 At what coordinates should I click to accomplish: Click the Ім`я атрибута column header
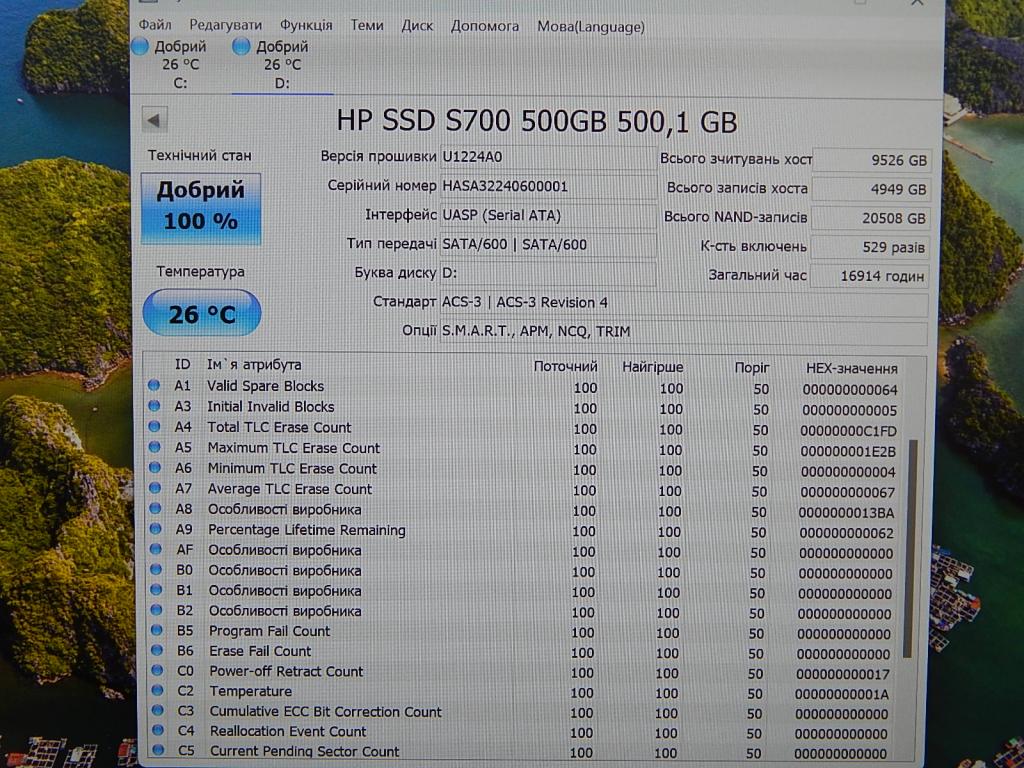click(x=254, y=364)
